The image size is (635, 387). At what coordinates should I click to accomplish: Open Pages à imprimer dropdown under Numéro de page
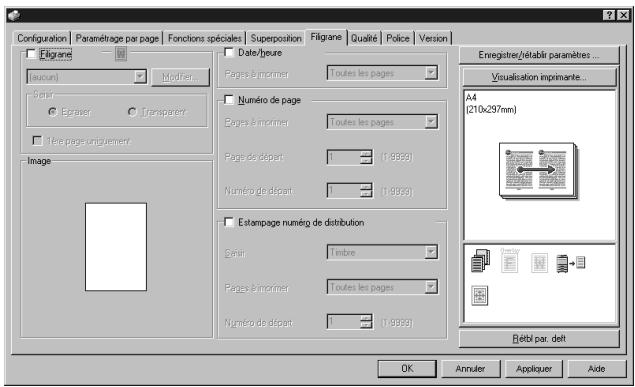pyautogui.click(x=382, y=122)
